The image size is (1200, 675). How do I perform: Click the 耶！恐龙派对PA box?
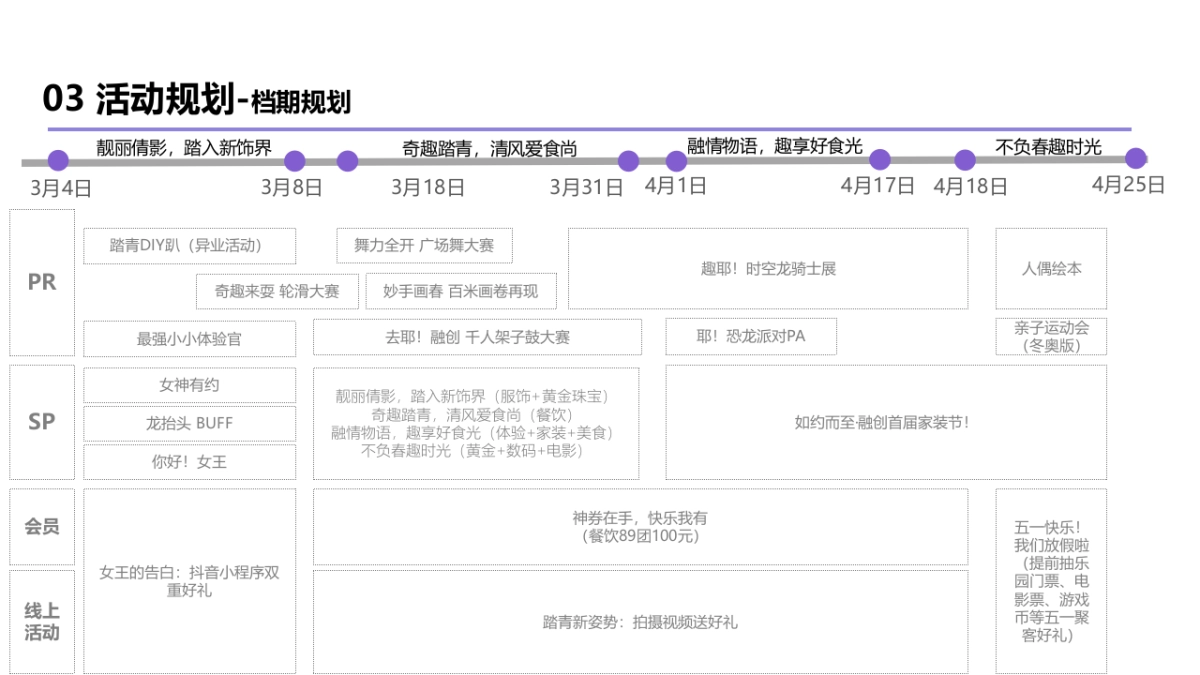(751, 336)
